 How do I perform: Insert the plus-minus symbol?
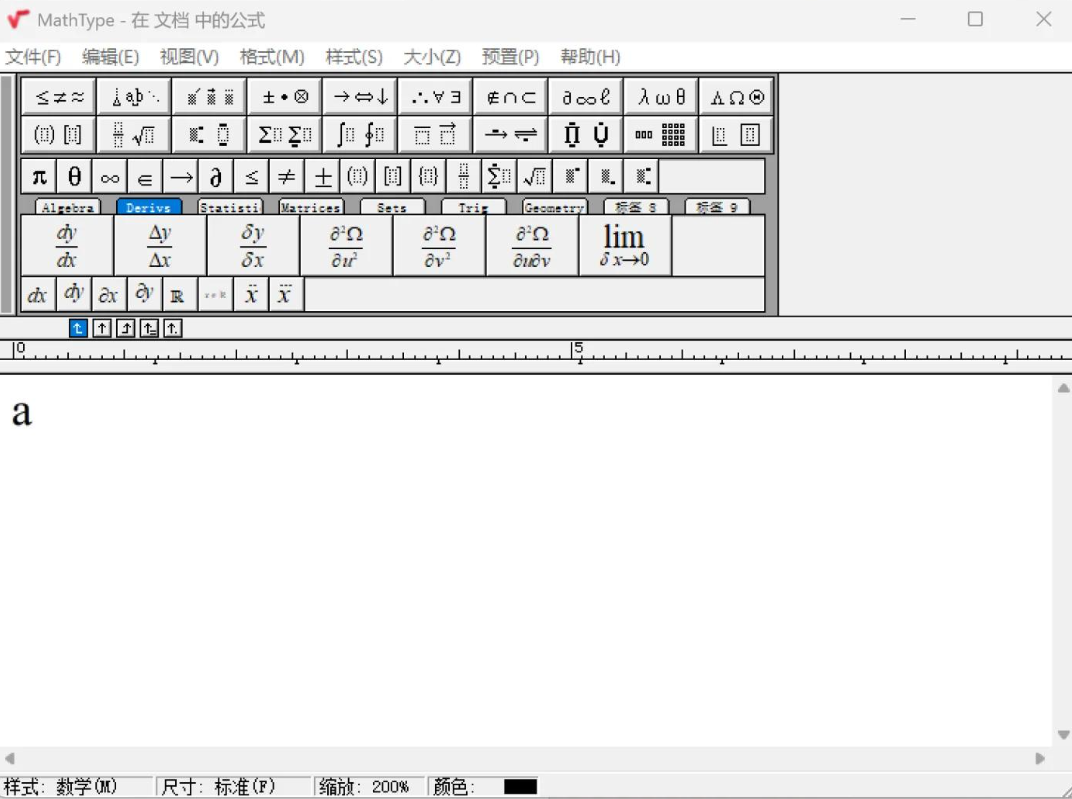click(x=323, y=177)
